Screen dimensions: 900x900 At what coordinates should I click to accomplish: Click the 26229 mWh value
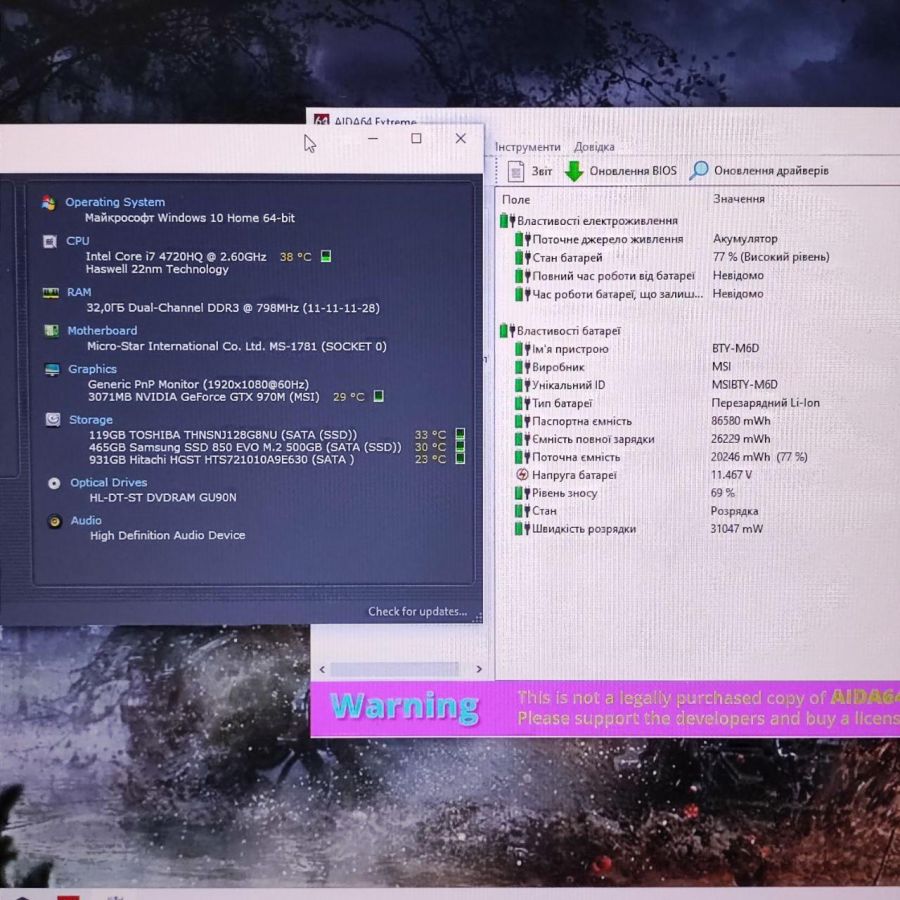coord(740,439)
